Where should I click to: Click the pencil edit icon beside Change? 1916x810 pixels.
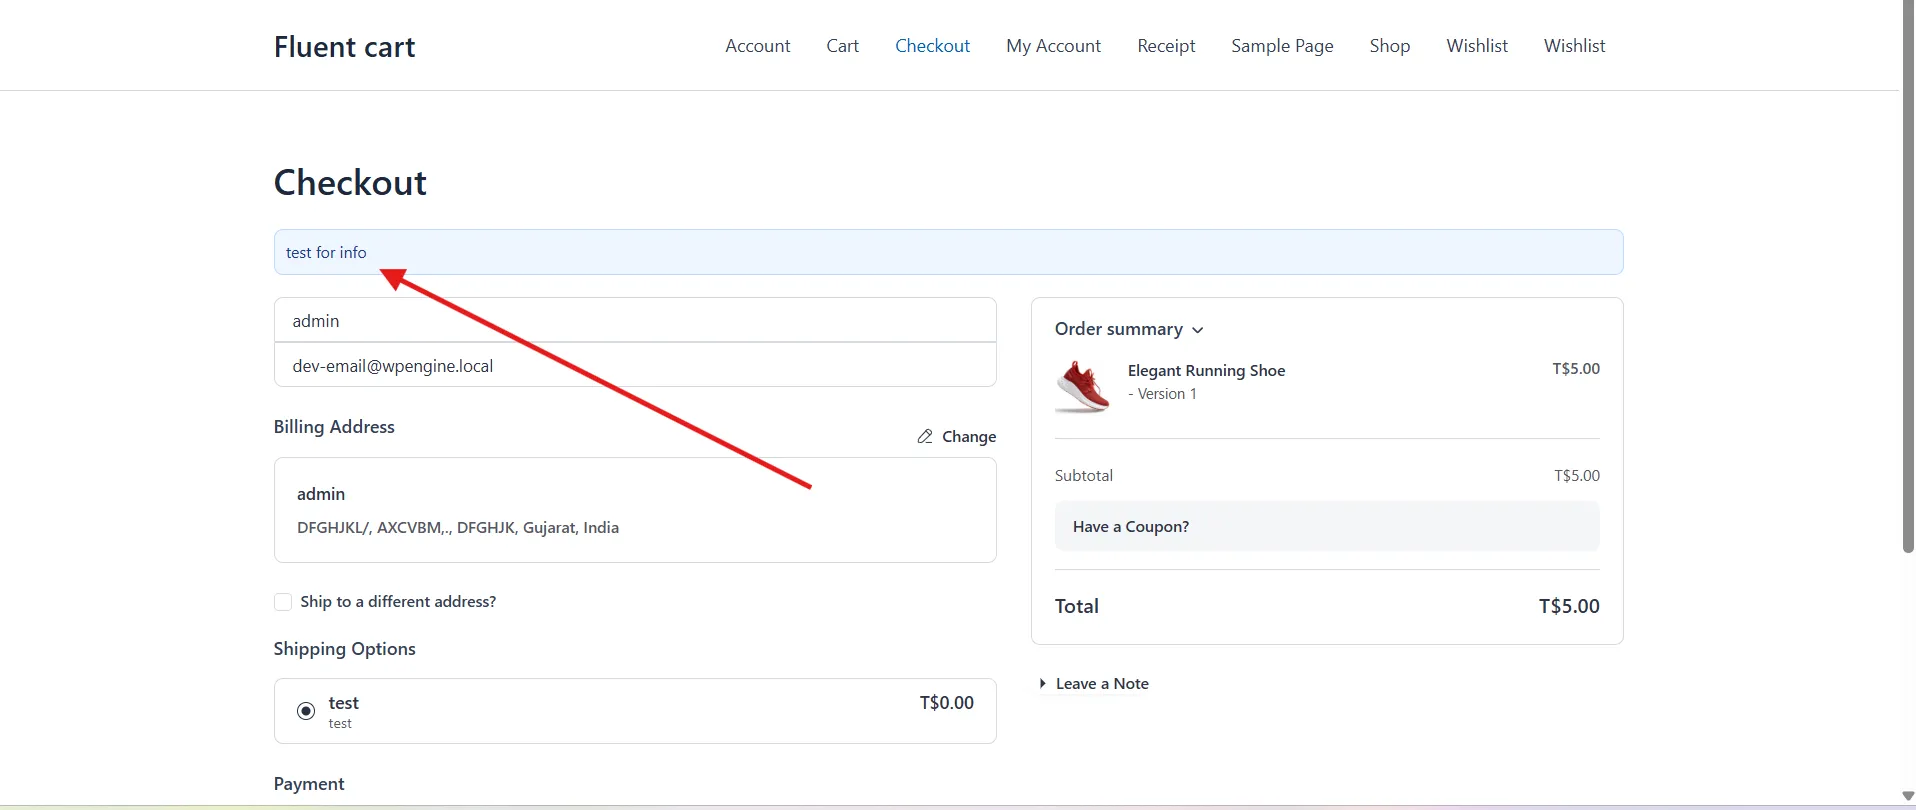pyautogui.click(x=925, y=437)
